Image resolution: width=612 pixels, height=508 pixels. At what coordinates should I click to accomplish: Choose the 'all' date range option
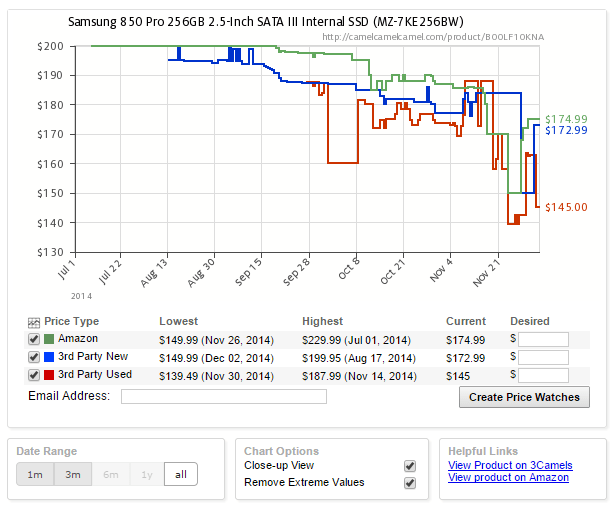click(x=181, y=474)
